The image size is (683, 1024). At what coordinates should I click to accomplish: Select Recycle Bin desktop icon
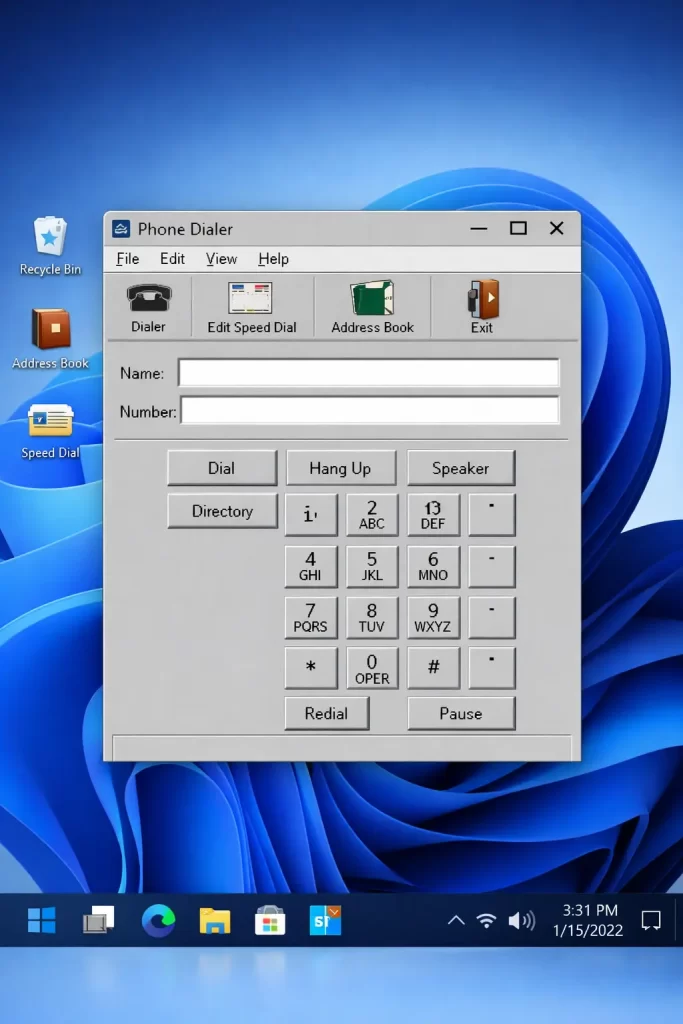coord(50,246)
